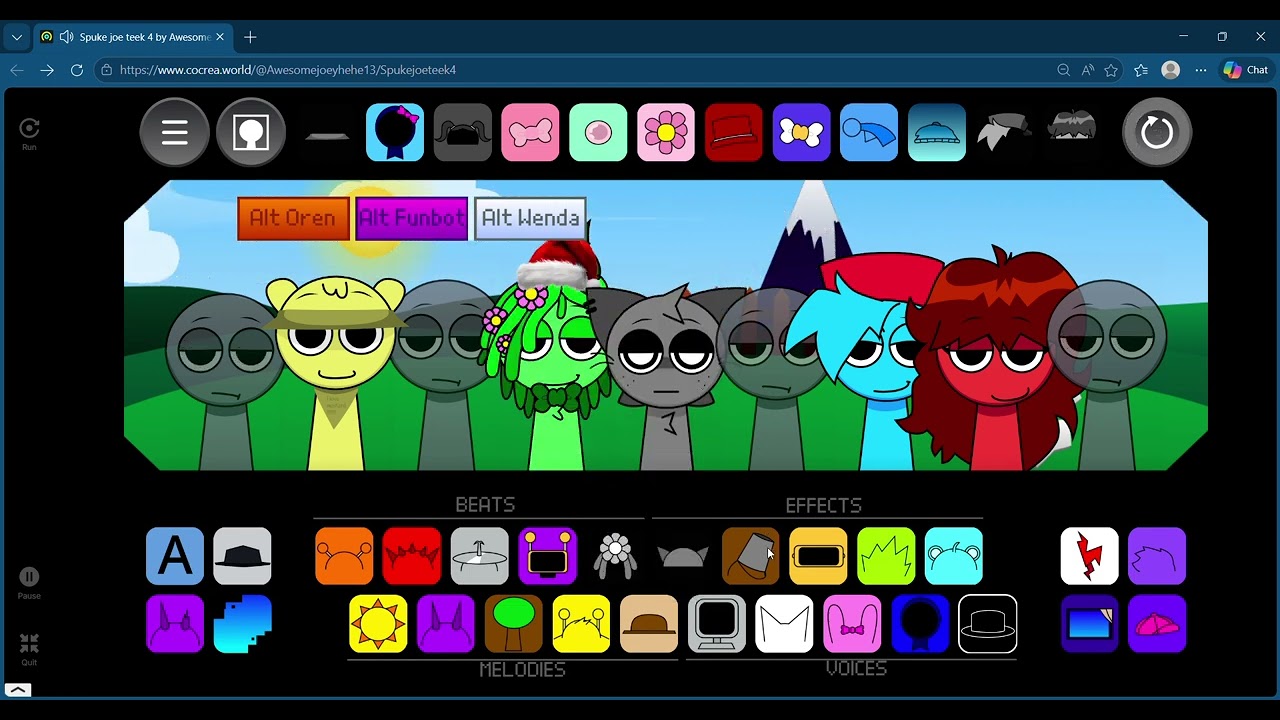This screenshot has width=1280, height=720.
Task: Pick the blue pixel blocks icon
Action: (x=242, y=624)
